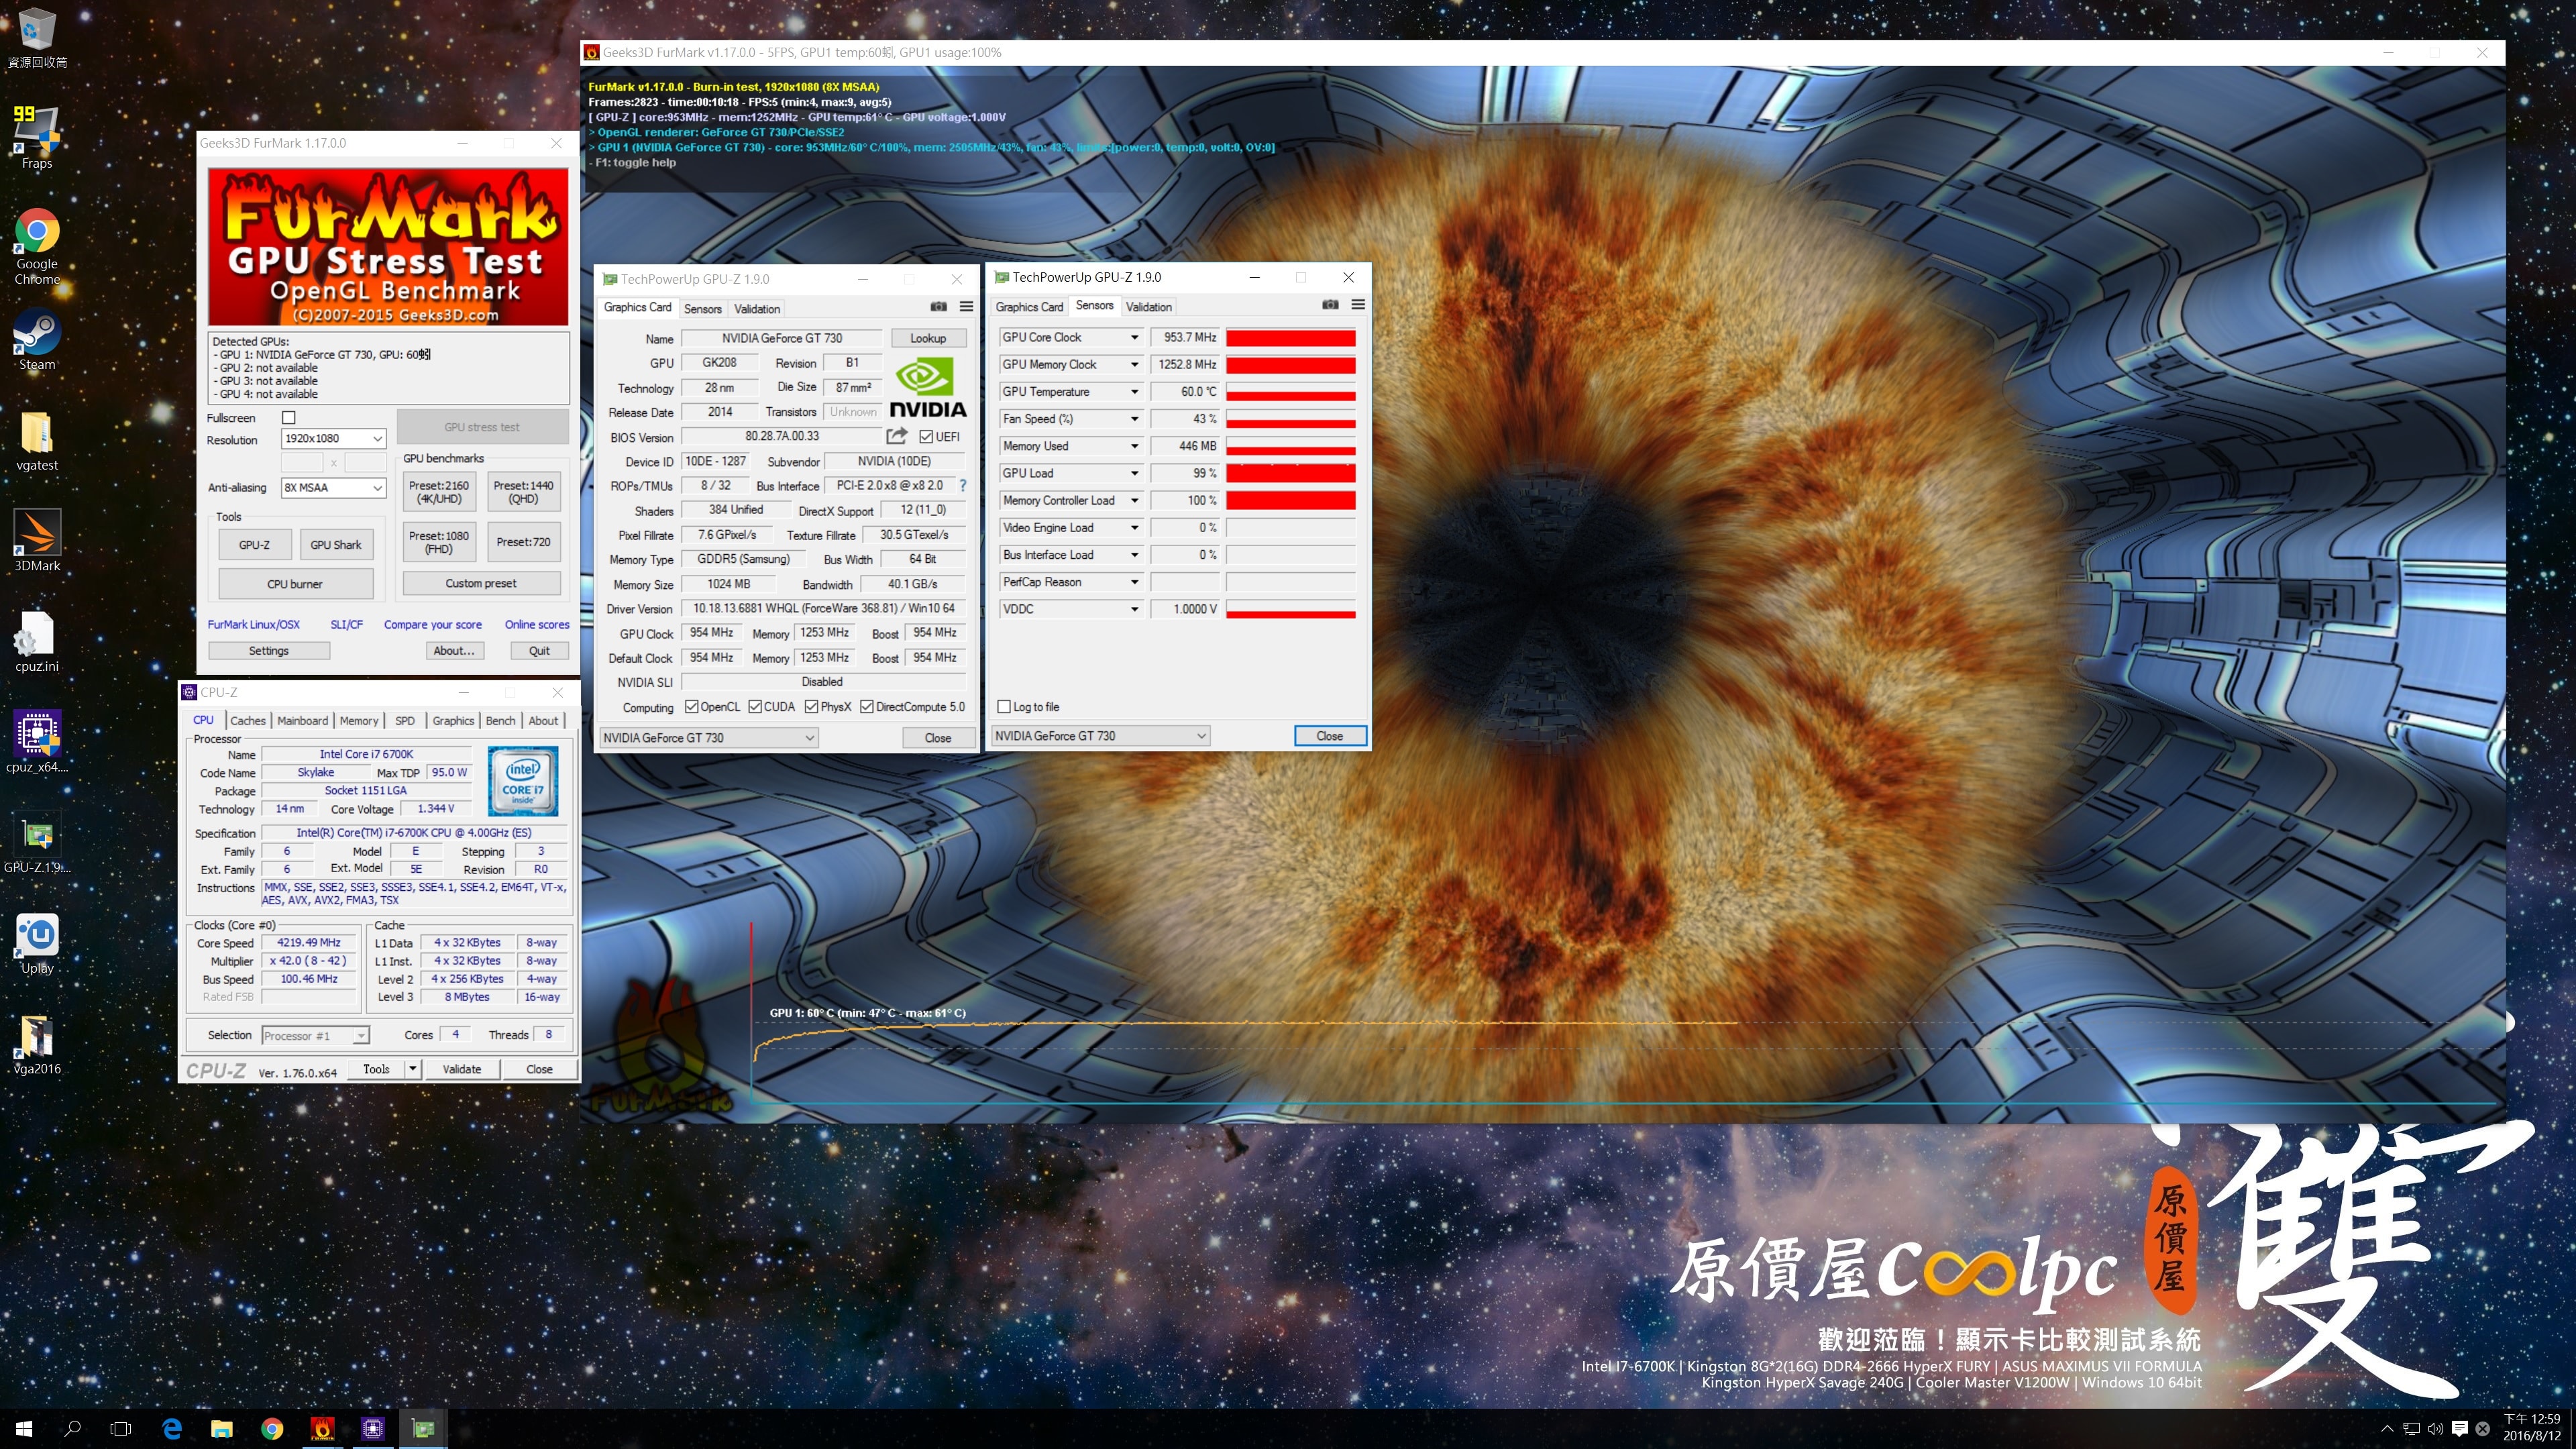This screenshot has height=1449, width=2576.
Task: Click the GPU Load red graph bar
Action: click(x=1291, y=473)
